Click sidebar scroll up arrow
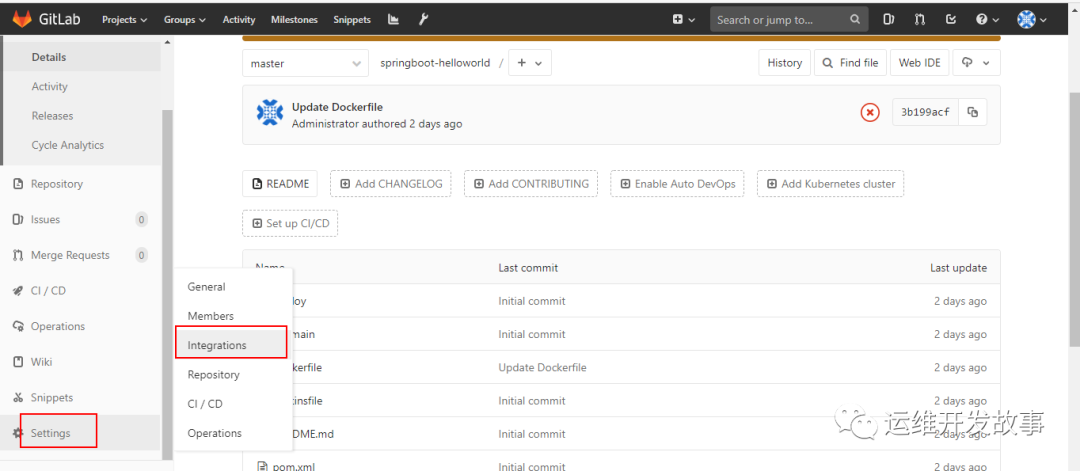The height and width of the screenshot is (471, 1080). [167, 43]
